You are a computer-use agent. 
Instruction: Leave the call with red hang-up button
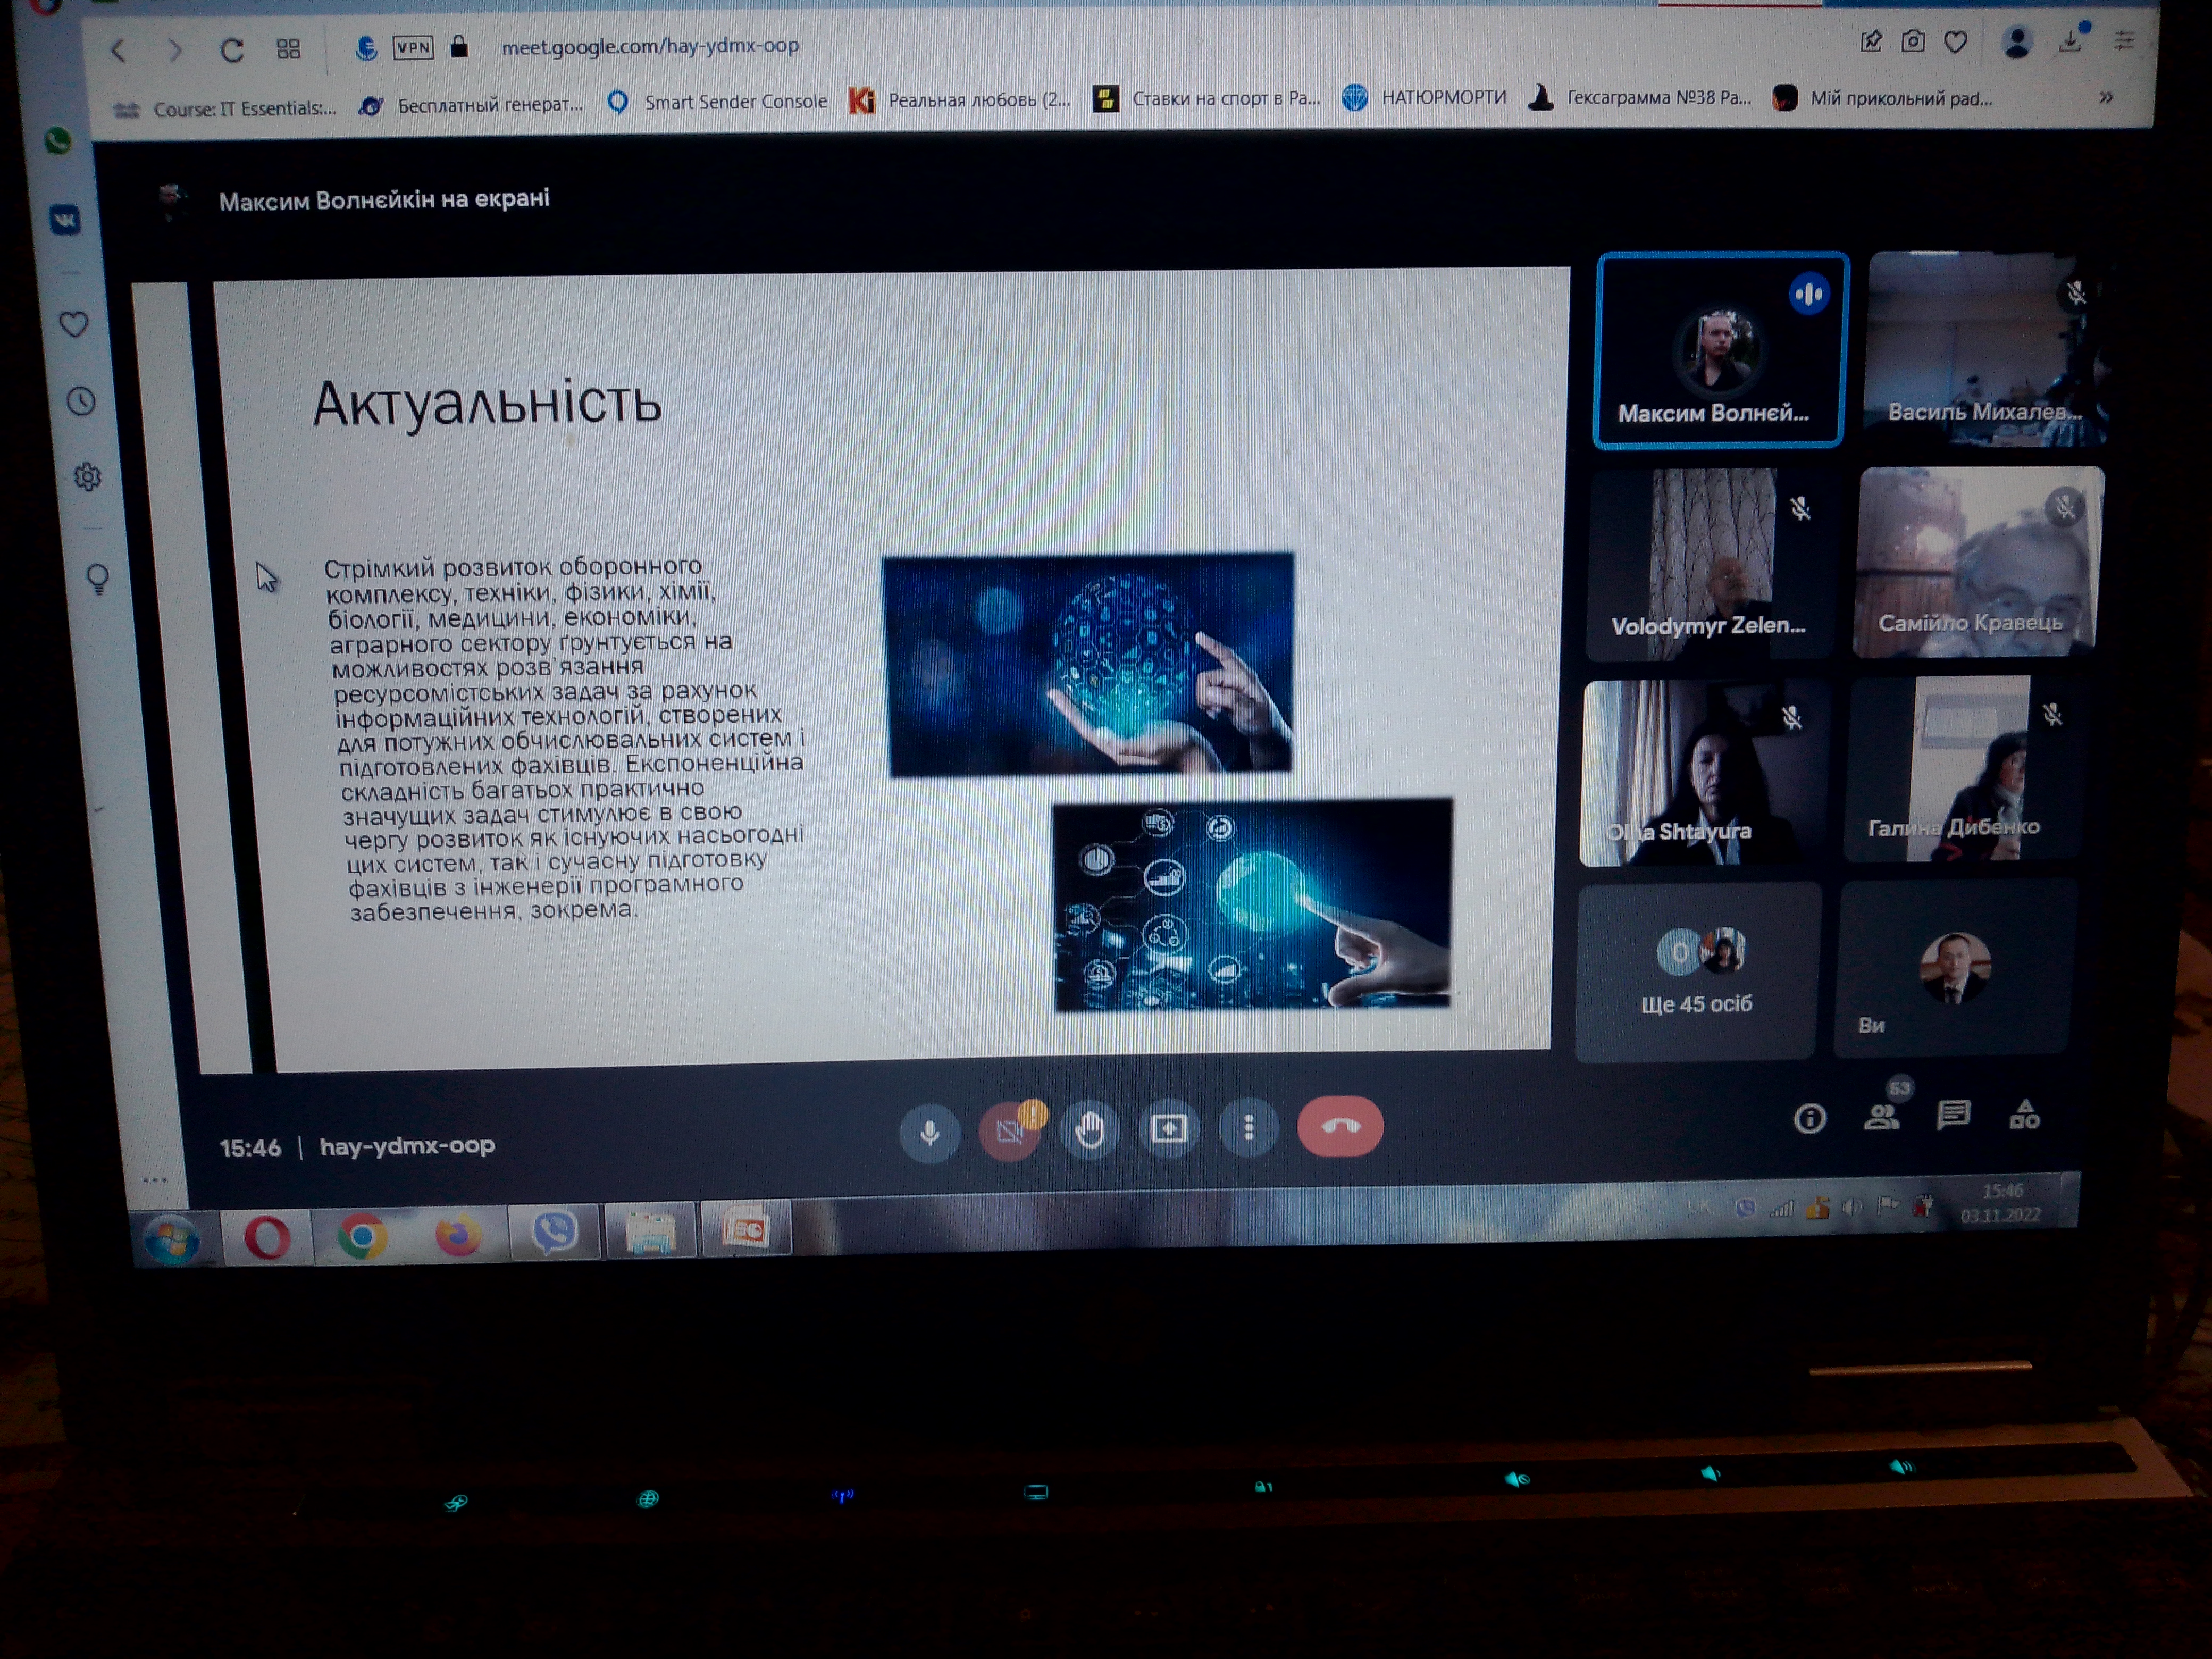pyautogui.click(x=1340, y=1126)
